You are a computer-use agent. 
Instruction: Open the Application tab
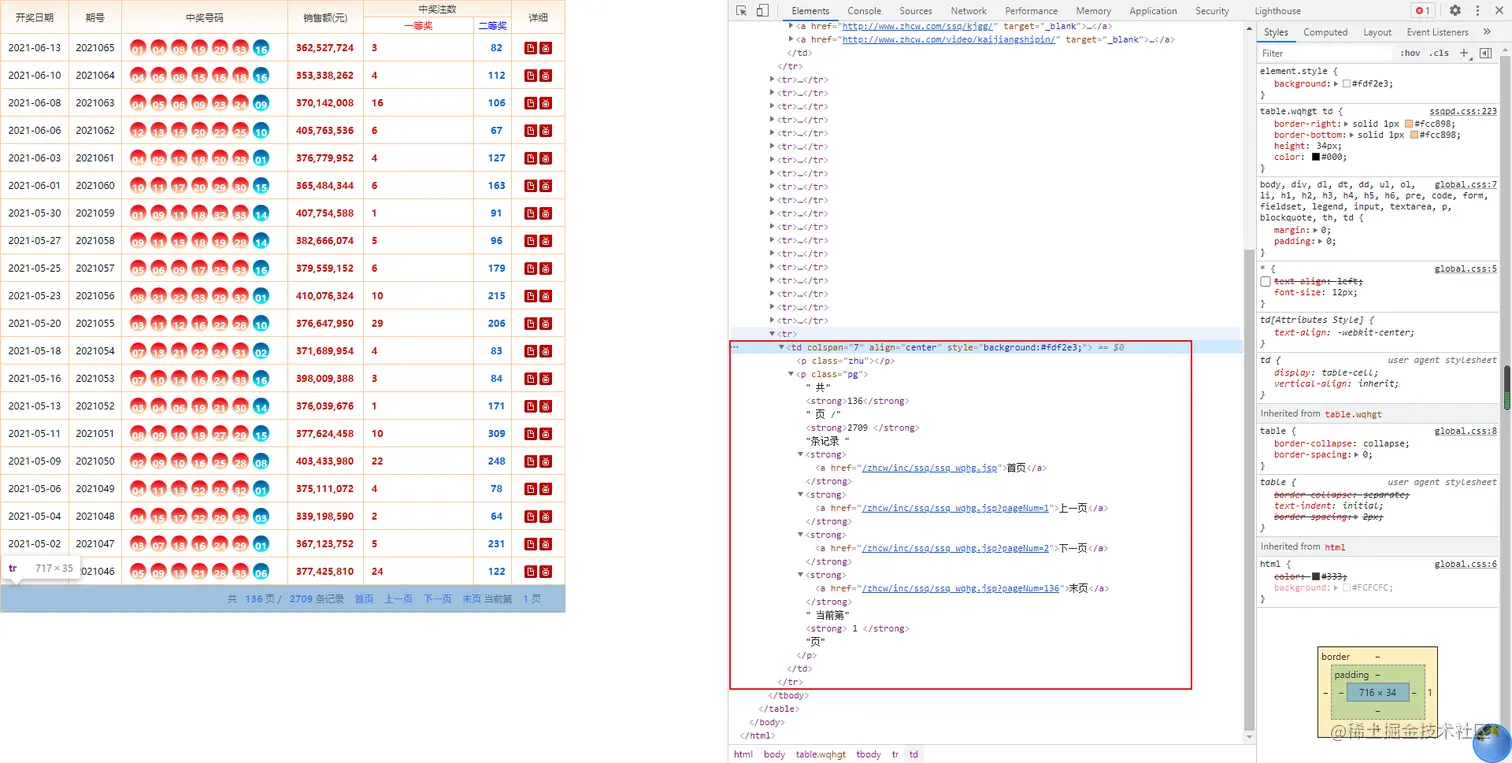tap(1153, 11)
